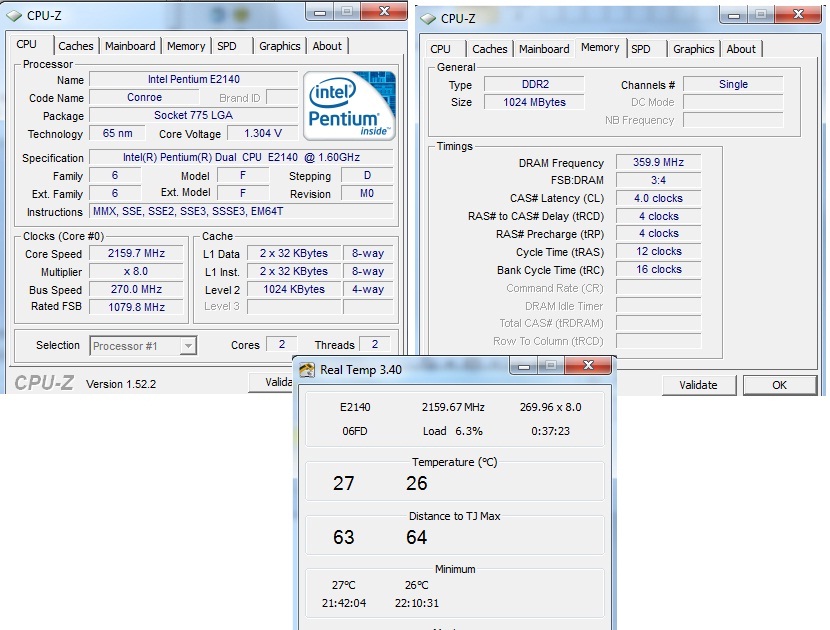Click the Memory tab in left CPU-Z window
The height and width of the screenshot is (630, 830).
pyautogui.click(x=186, y=46)
